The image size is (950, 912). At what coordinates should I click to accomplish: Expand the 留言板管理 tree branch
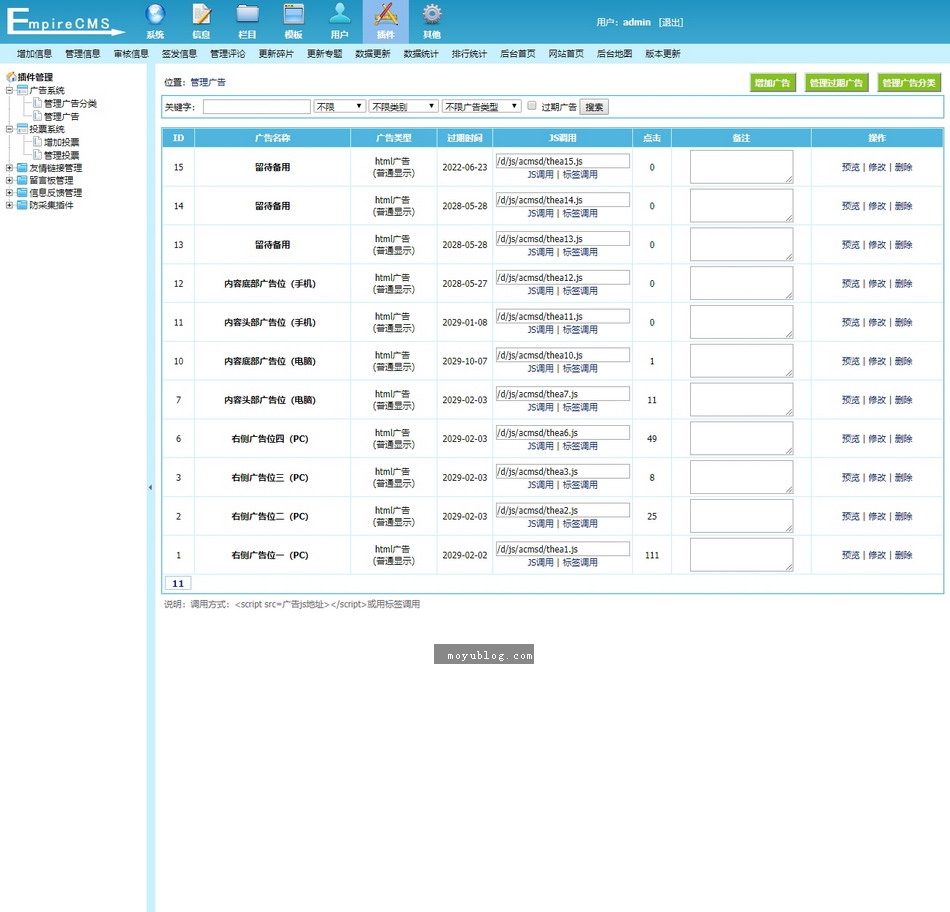tap(9, 180)
